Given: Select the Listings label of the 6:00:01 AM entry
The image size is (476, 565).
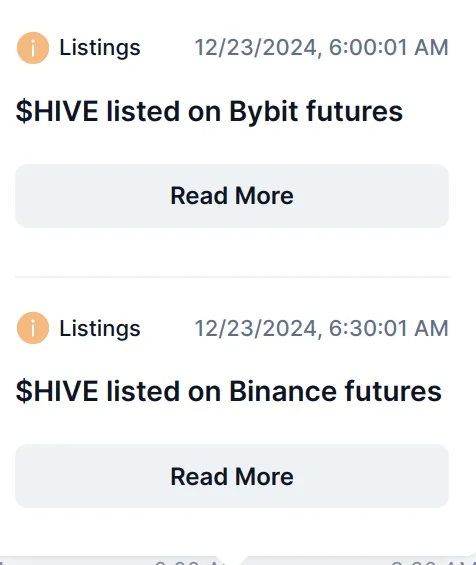Looking at the screenshot, I should tap(100, 48).
